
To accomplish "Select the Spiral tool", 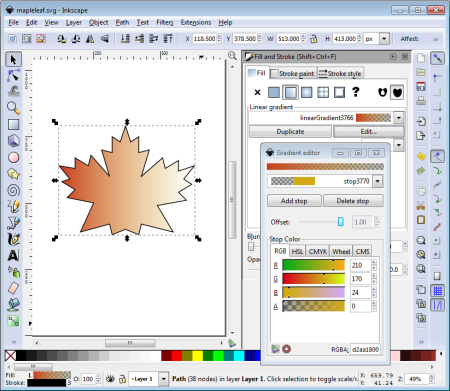I will coord(13,190).
